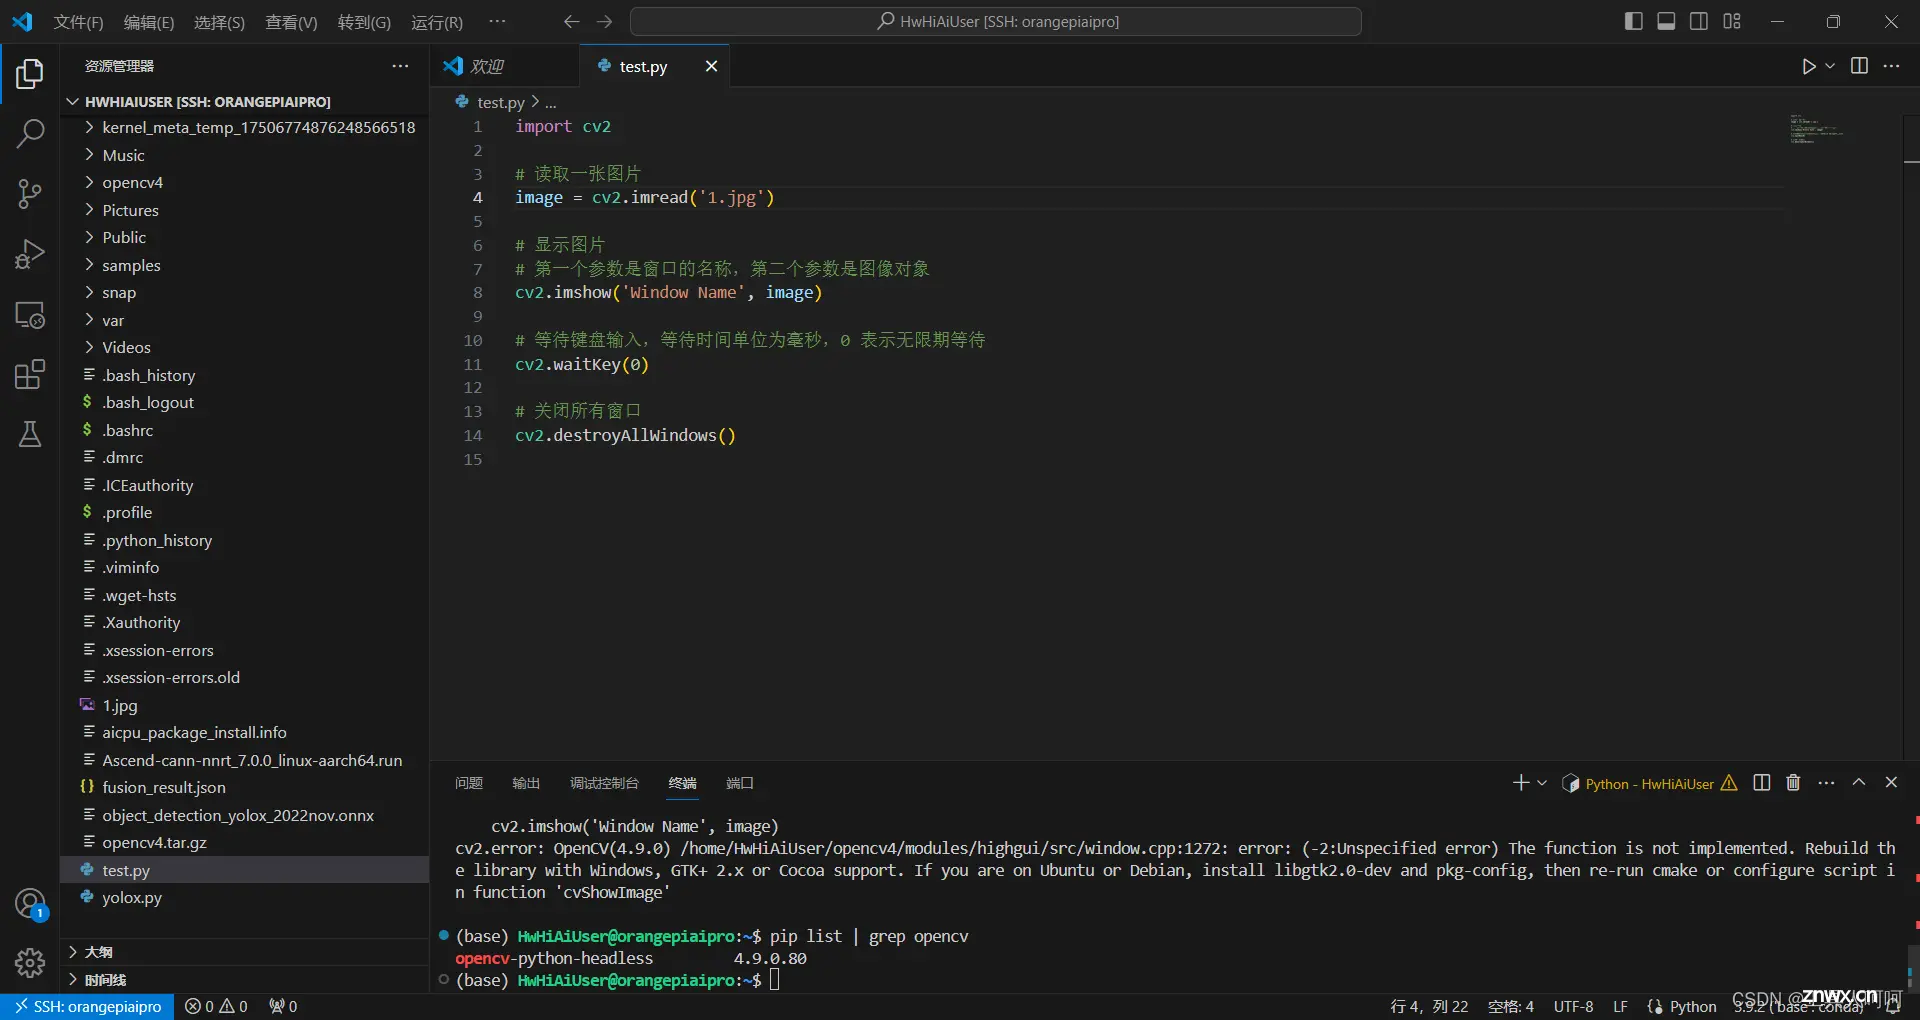Add a new terminal with plus icon
The height and width of the screenshot is (1020, 1920).
pyautogui.click(x=1520, y=783)
